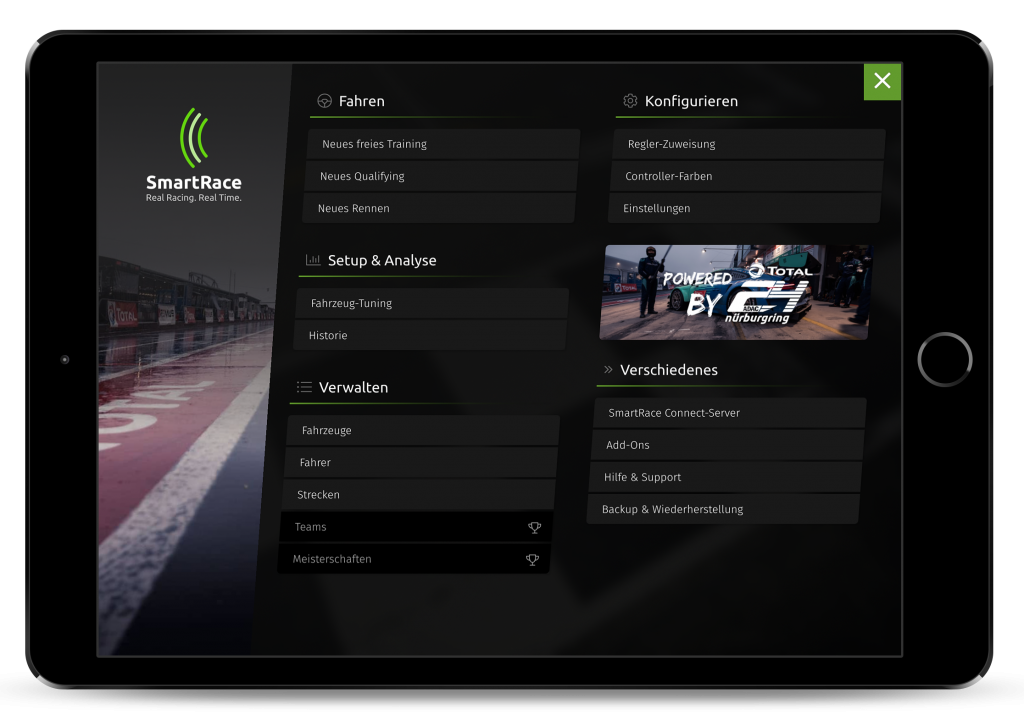The height and width of the screenshot is (727, 1024).
Task: Open Fahrzeug-Tuning
Action: pos(432,304)
